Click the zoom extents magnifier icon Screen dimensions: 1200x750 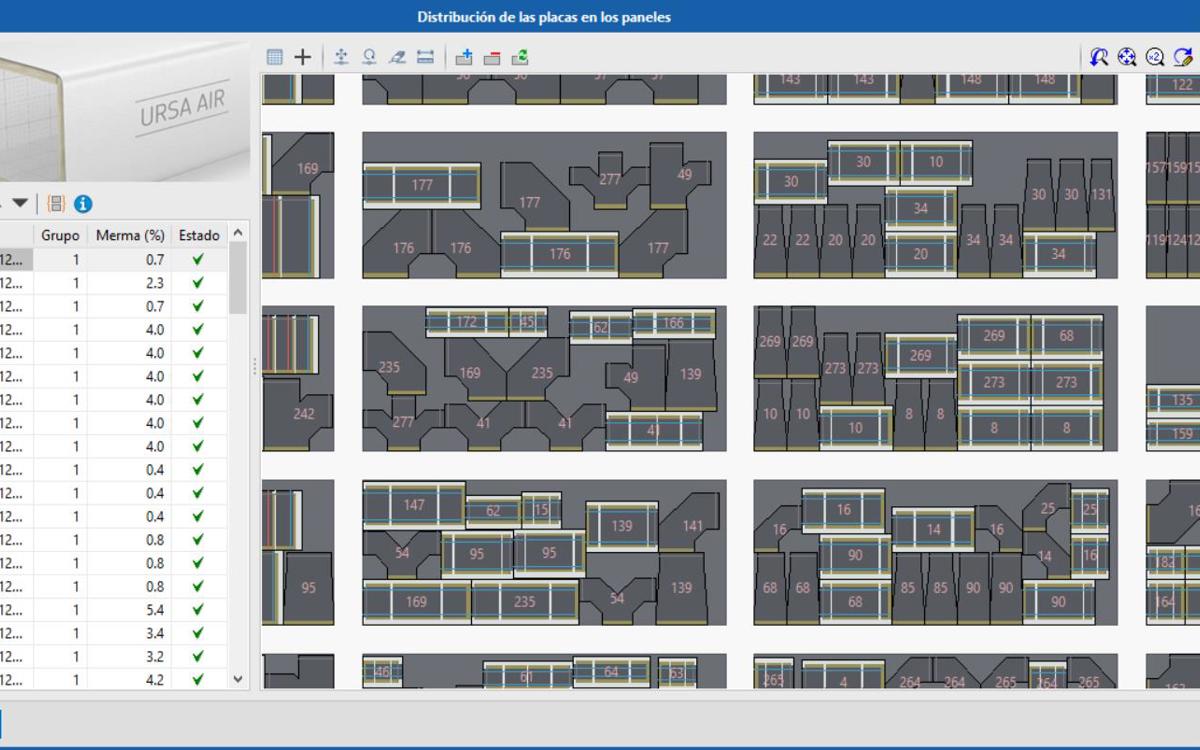pyautogui.click(x=1127, y=57)
